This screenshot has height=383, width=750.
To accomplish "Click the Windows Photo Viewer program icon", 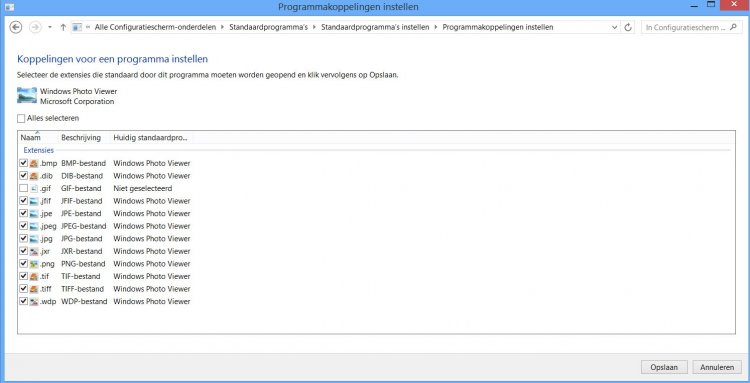I will (x=27, y=95).
